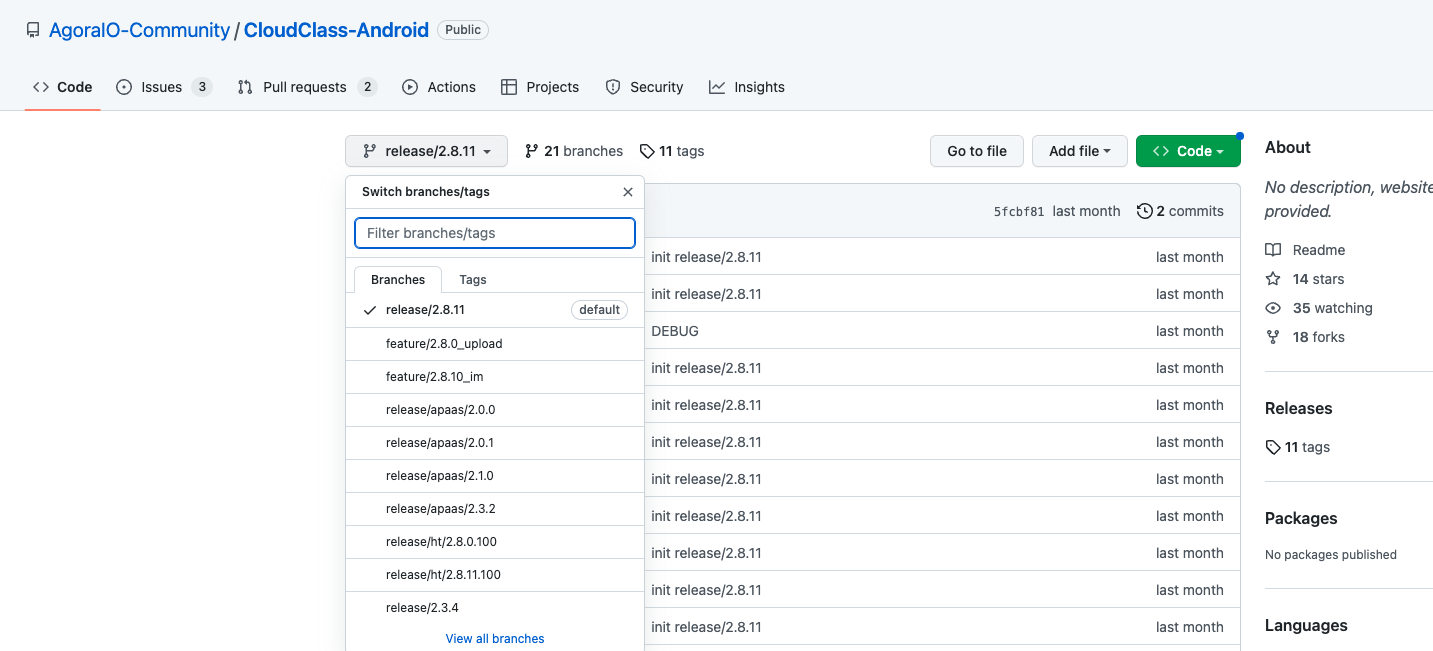Expand the Add file dropdown

(x=1080, y=151)
